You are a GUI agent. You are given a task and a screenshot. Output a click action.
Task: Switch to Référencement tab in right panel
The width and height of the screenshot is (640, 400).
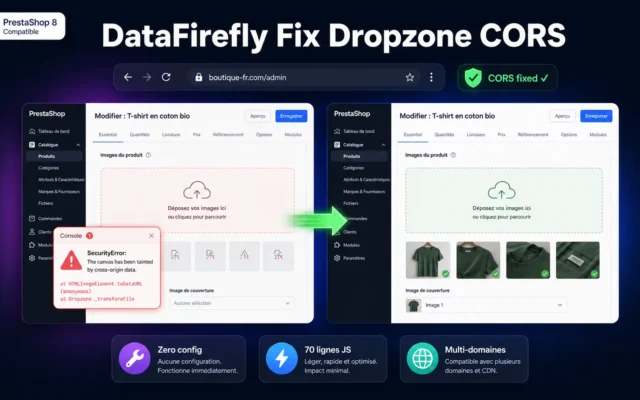coord(533,135)
